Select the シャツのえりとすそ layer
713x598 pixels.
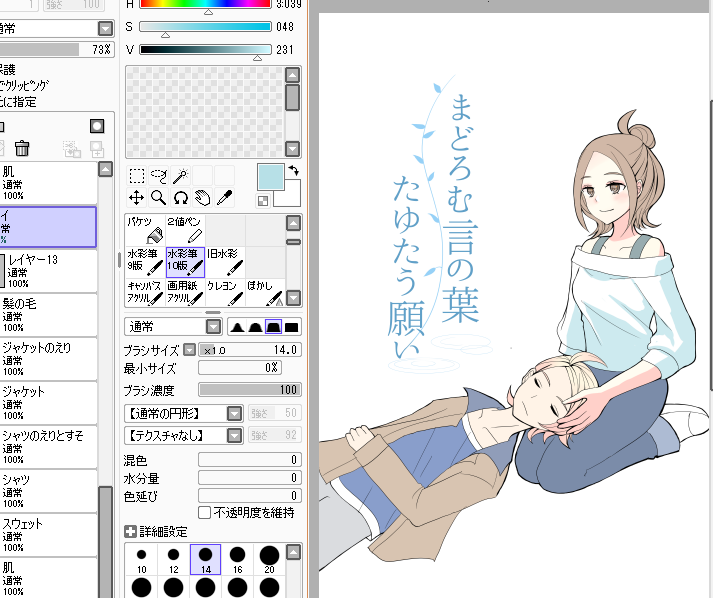coord(48,447)
